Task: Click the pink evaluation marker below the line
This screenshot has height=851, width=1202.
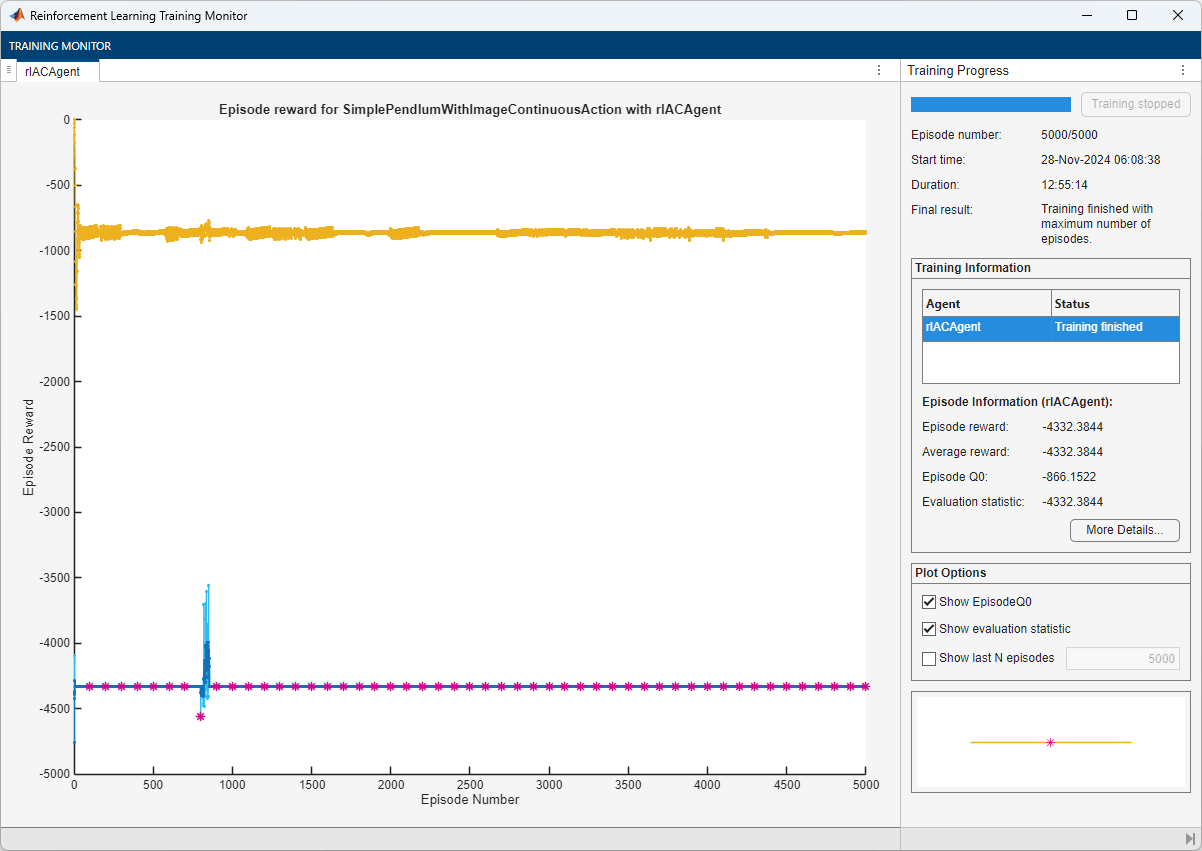Action: point(200,716)
